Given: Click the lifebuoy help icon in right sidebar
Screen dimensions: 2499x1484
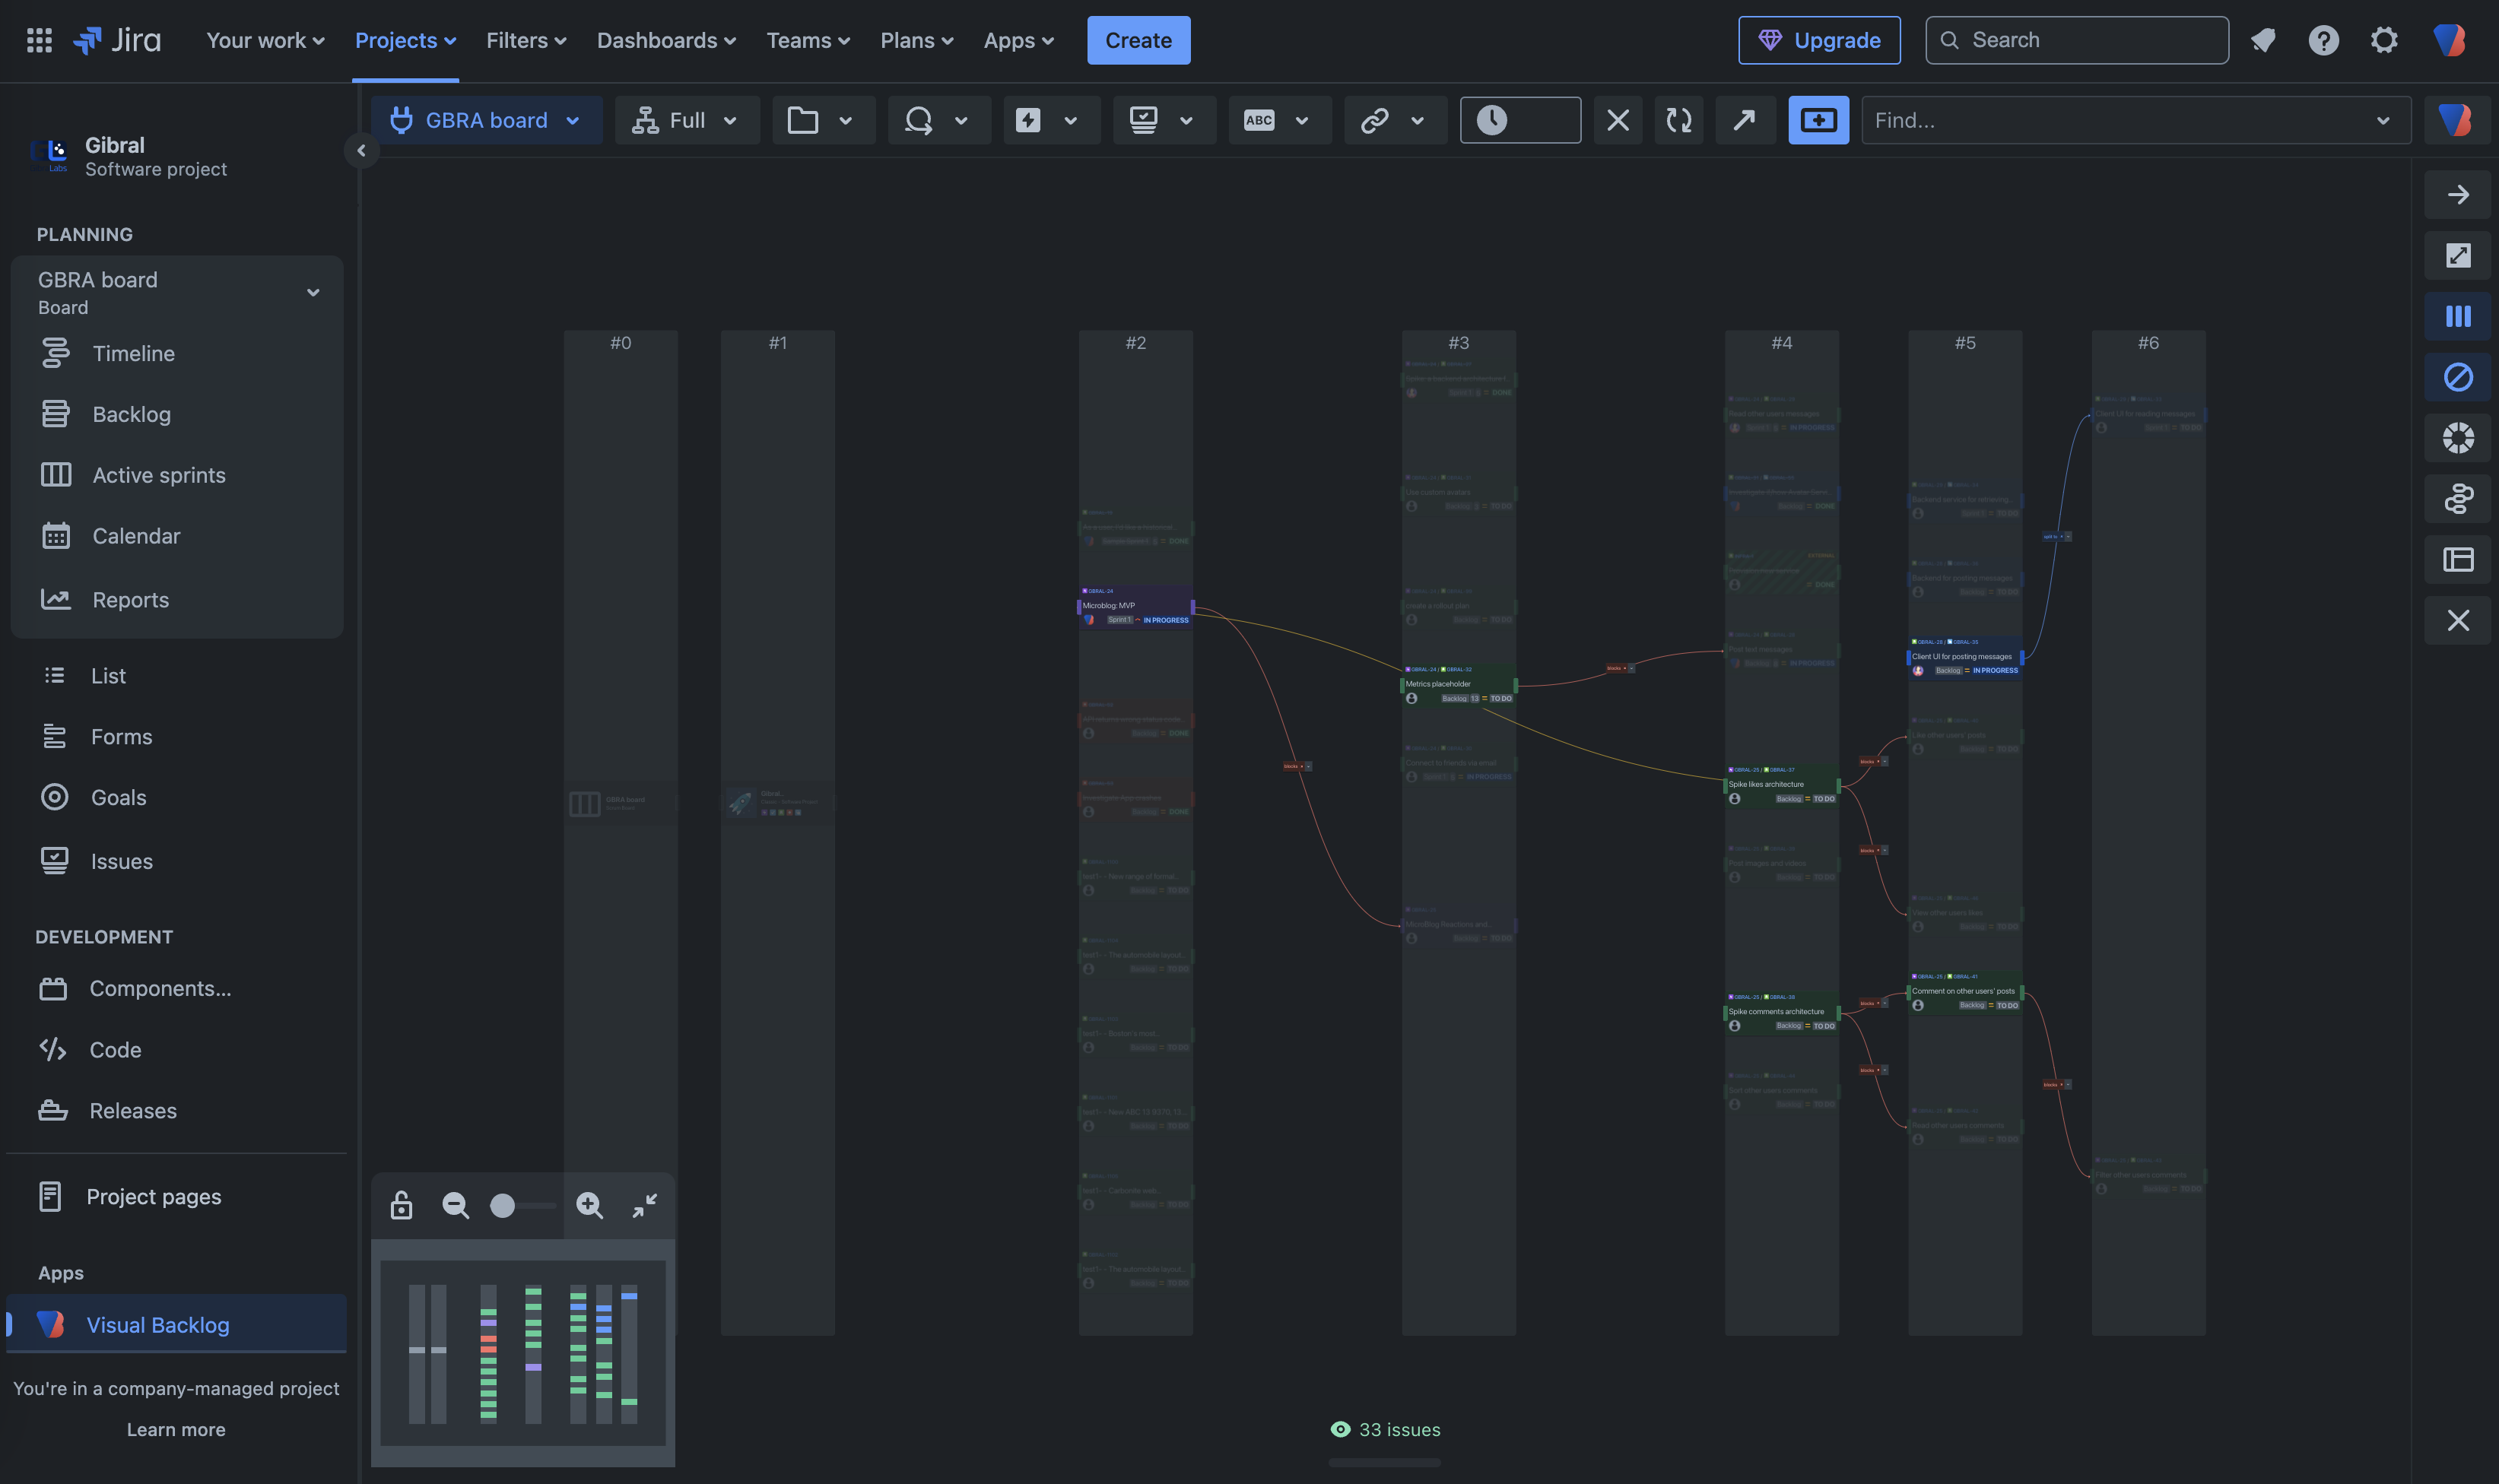Looking at the screenshot, I should click(2457, 438).
